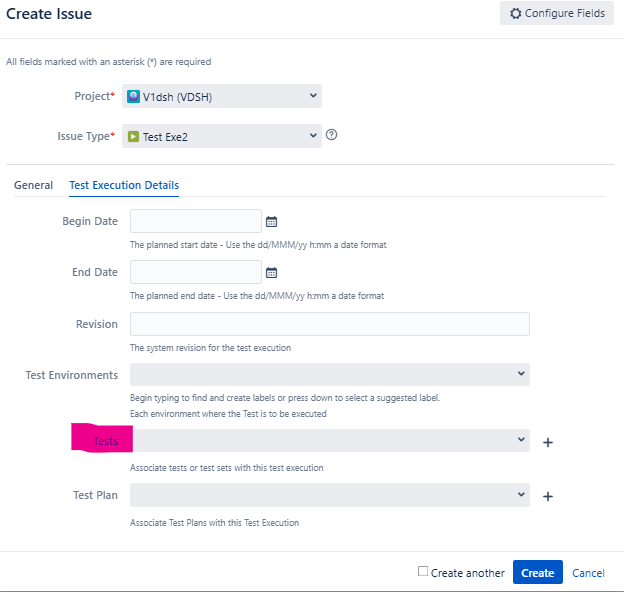Screen dimensions: 624x592
Task: Focus the Begin Date input field
Action: click(x=195, y=221)
